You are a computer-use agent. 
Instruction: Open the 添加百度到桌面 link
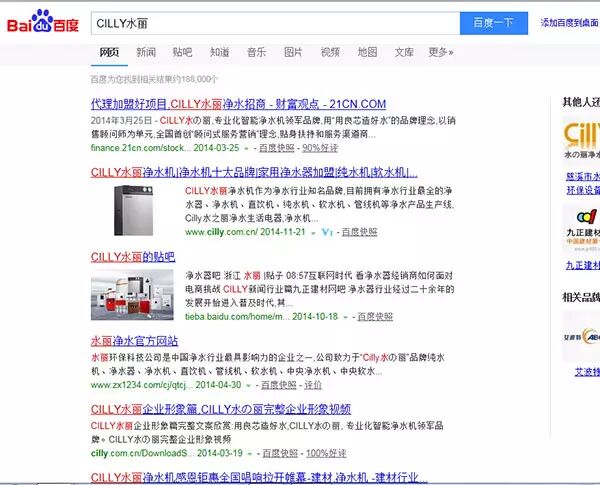(x=569, y=23)
